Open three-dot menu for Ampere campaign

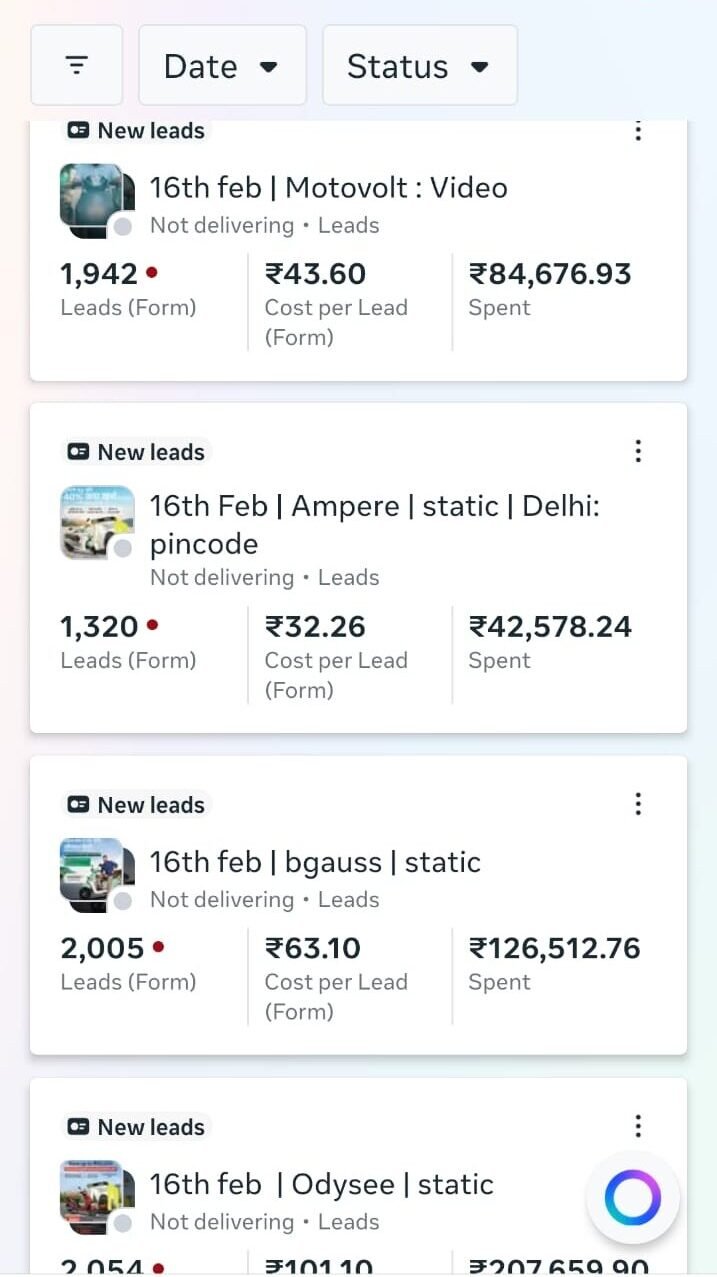coord(638,451)
